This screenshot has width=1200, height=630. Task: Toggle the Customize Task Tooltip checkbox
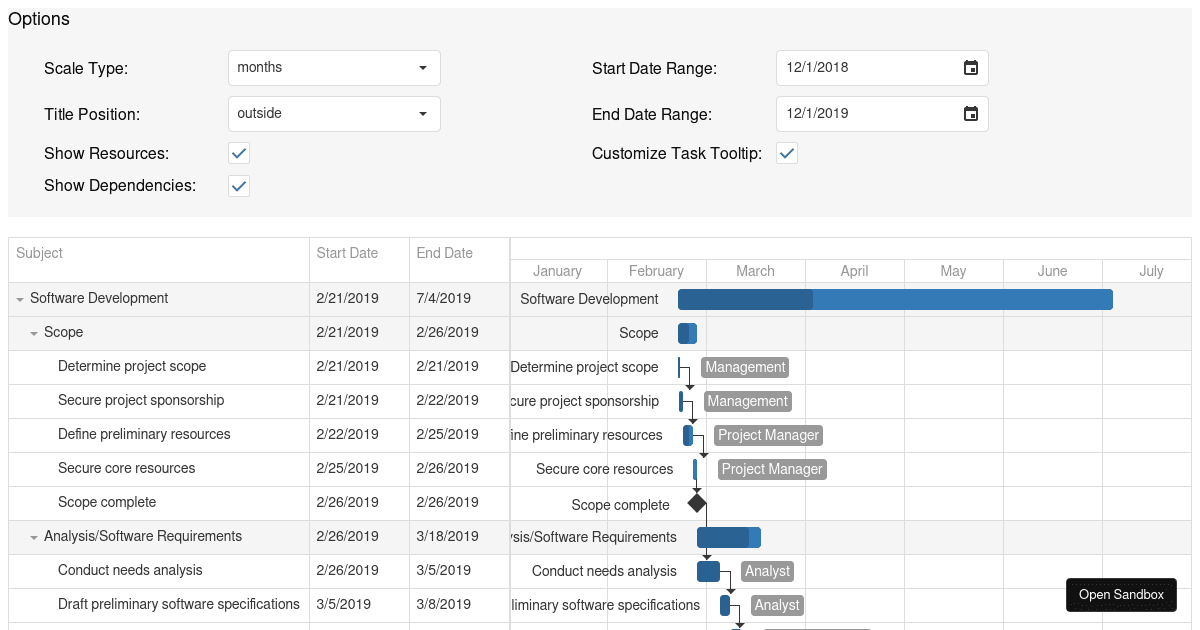787,153
